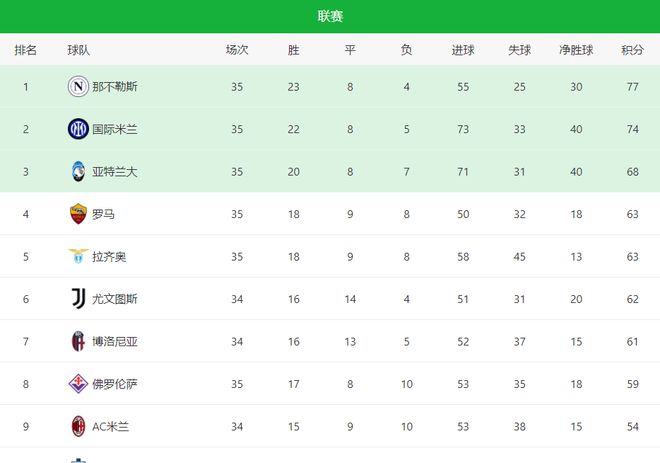660x463 pixels.
Task: Click the 球队 column header
Action: tap(80, 50)
